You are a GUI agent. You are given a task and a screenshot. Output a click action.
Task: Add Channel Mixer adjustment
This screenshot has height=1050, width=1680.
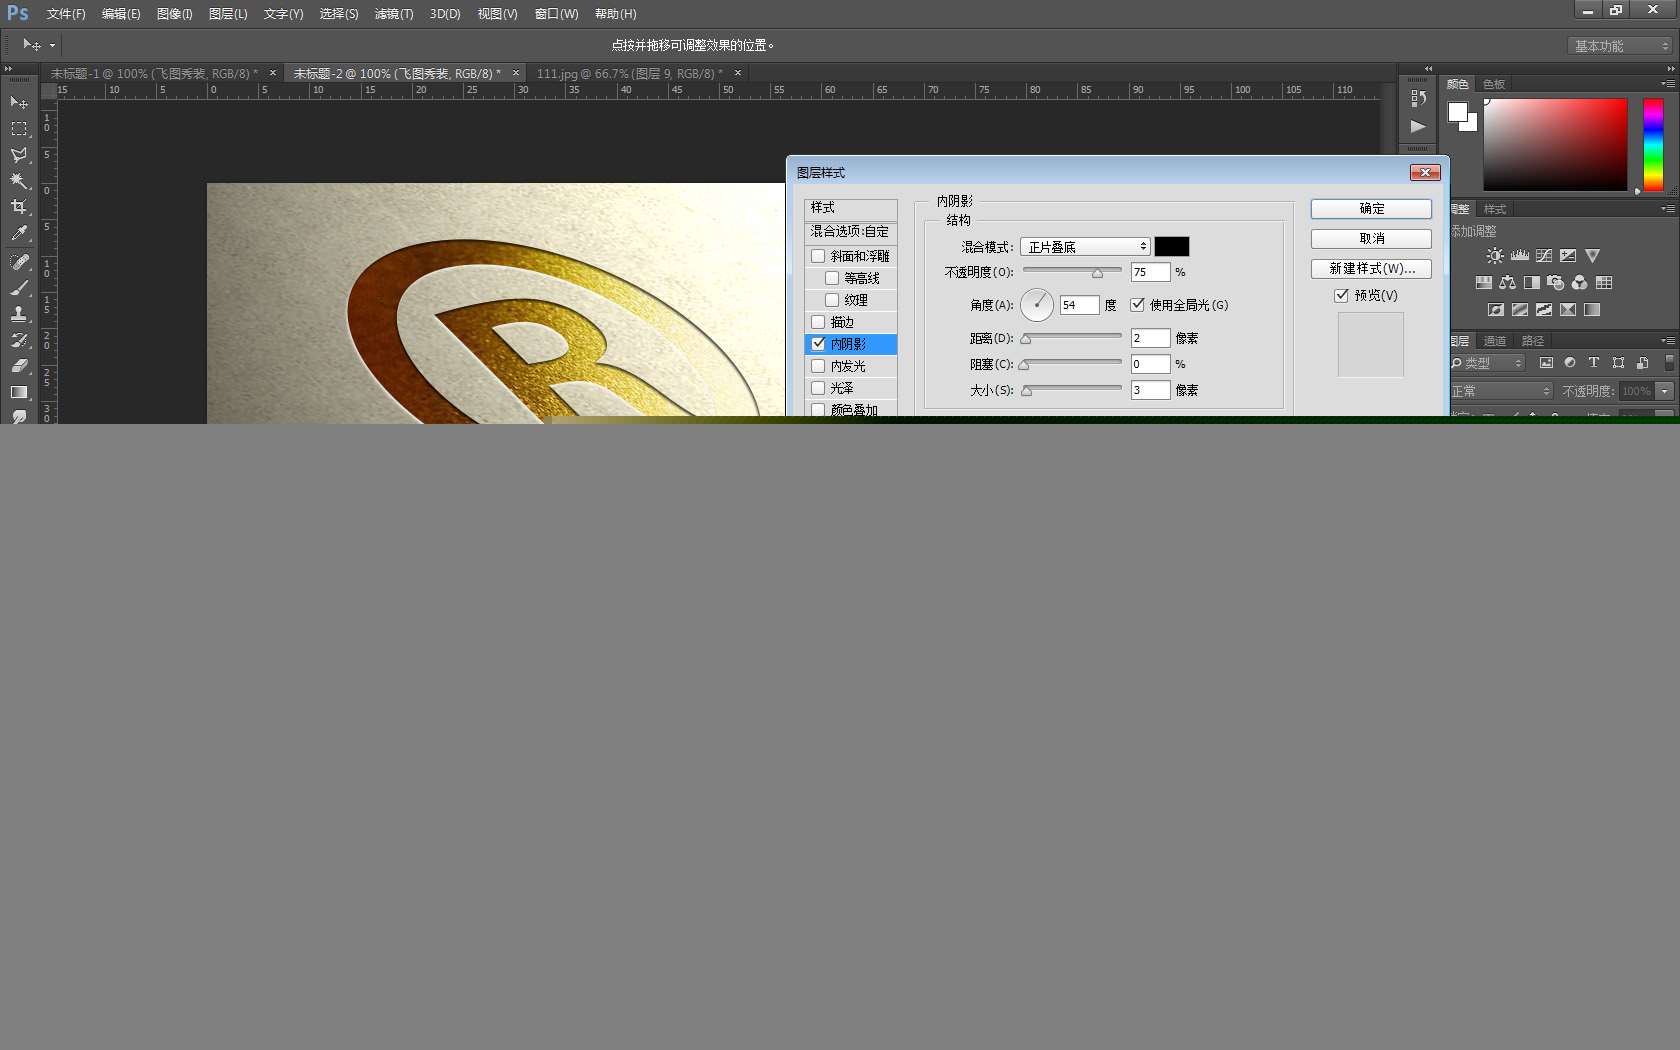[1579, 283]
